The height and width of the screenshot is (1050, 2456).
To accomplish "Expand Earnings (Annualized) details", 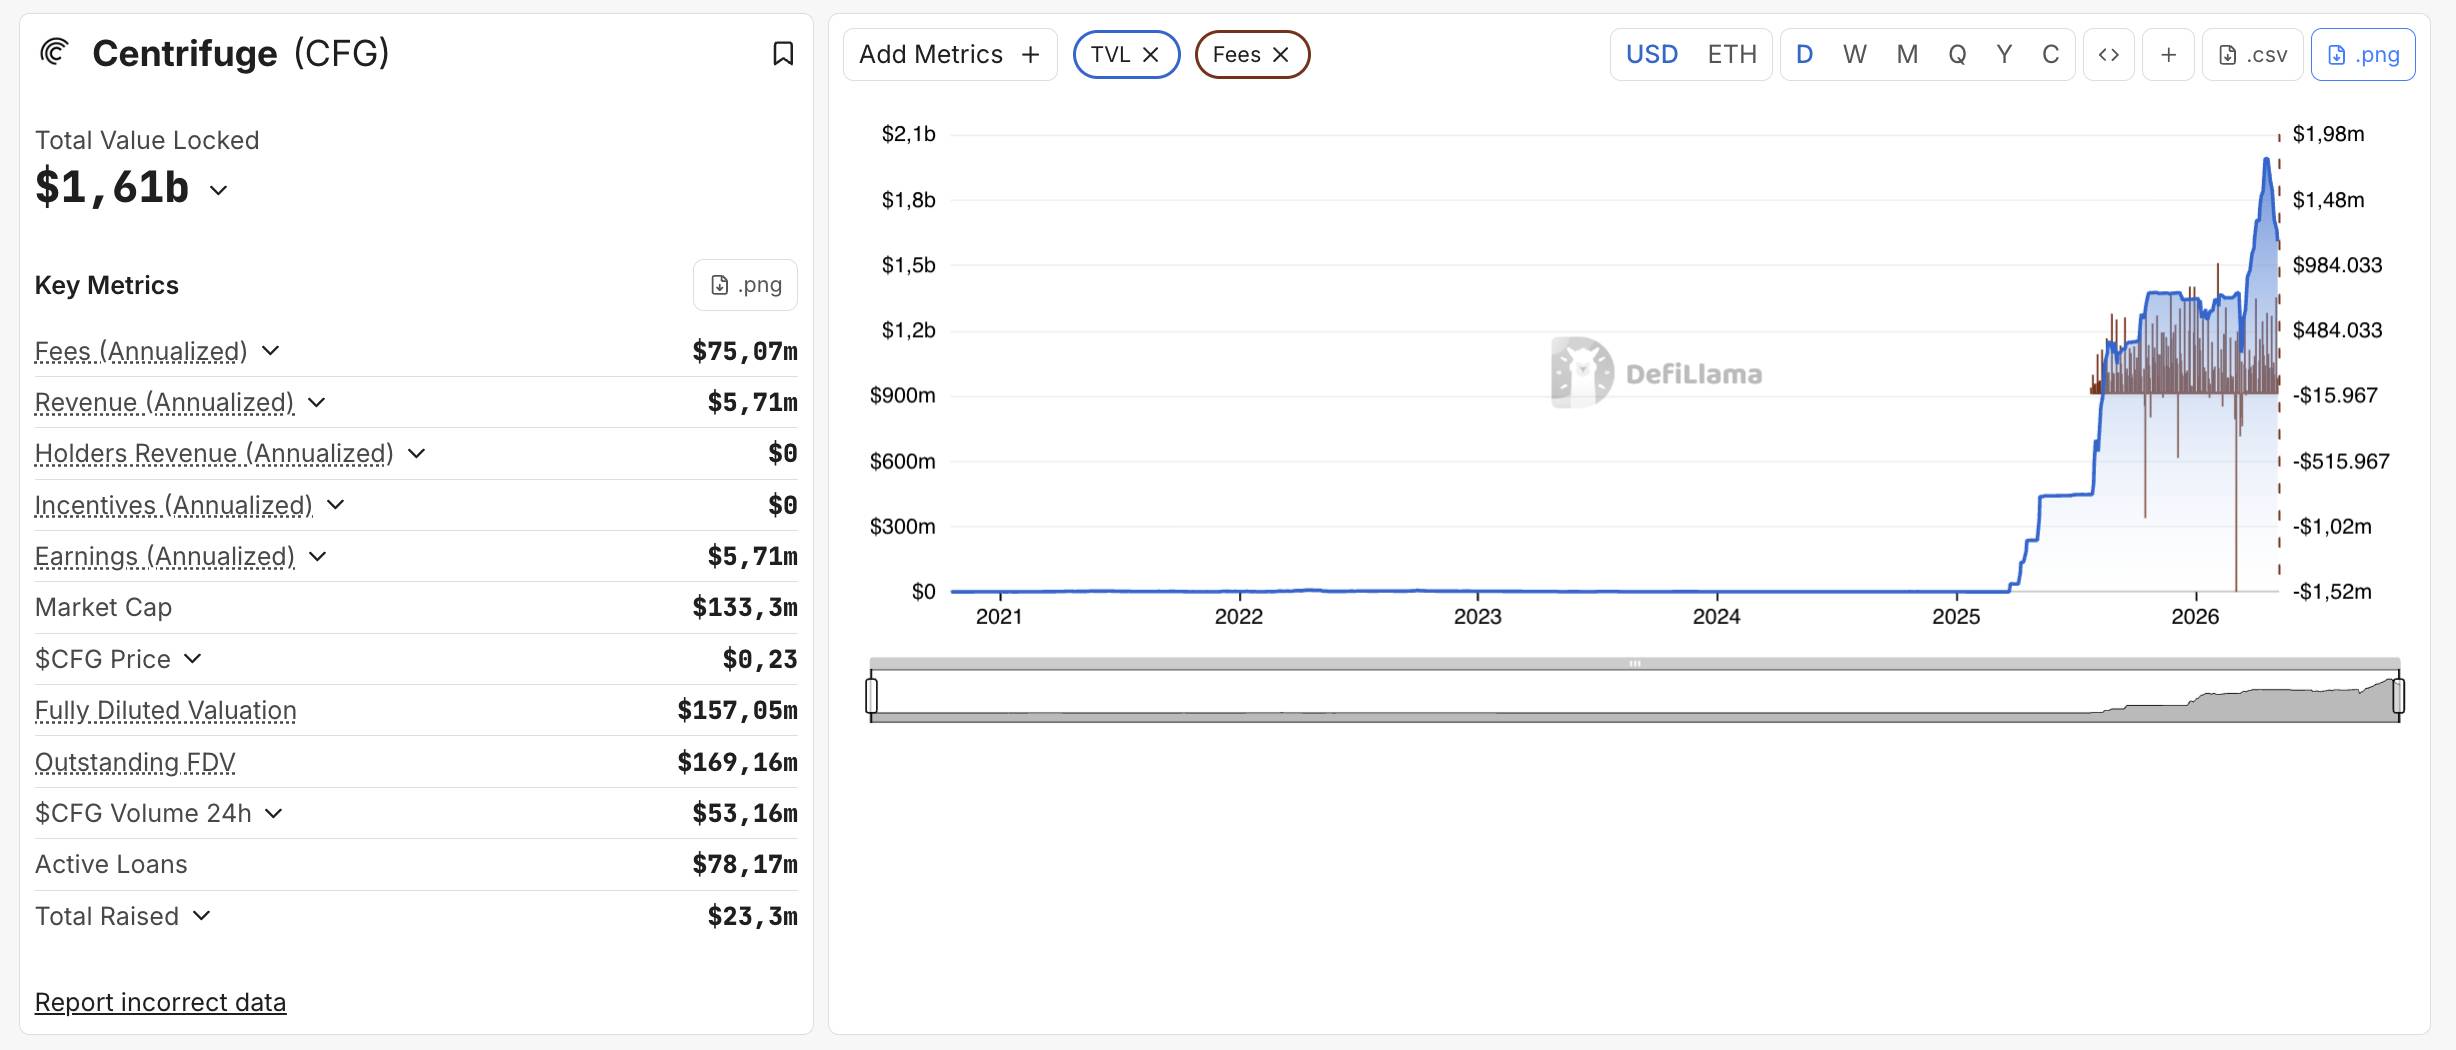I will [x=317, y=556].
